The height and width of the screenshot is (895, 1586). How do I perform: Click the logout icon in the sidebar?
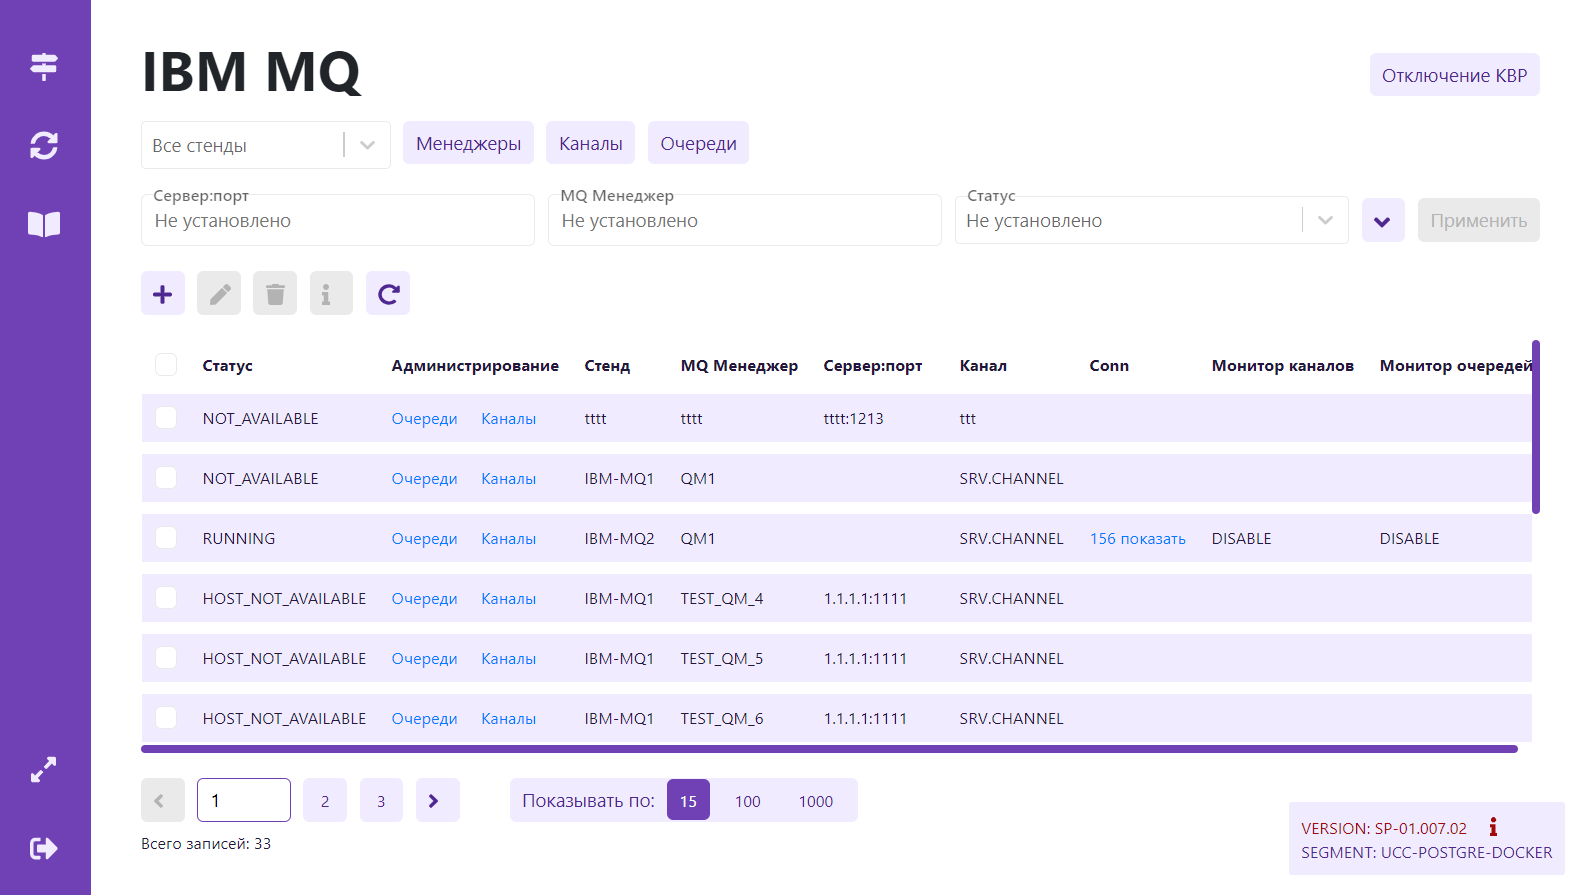pyautogui.click(x=44, y=849)
